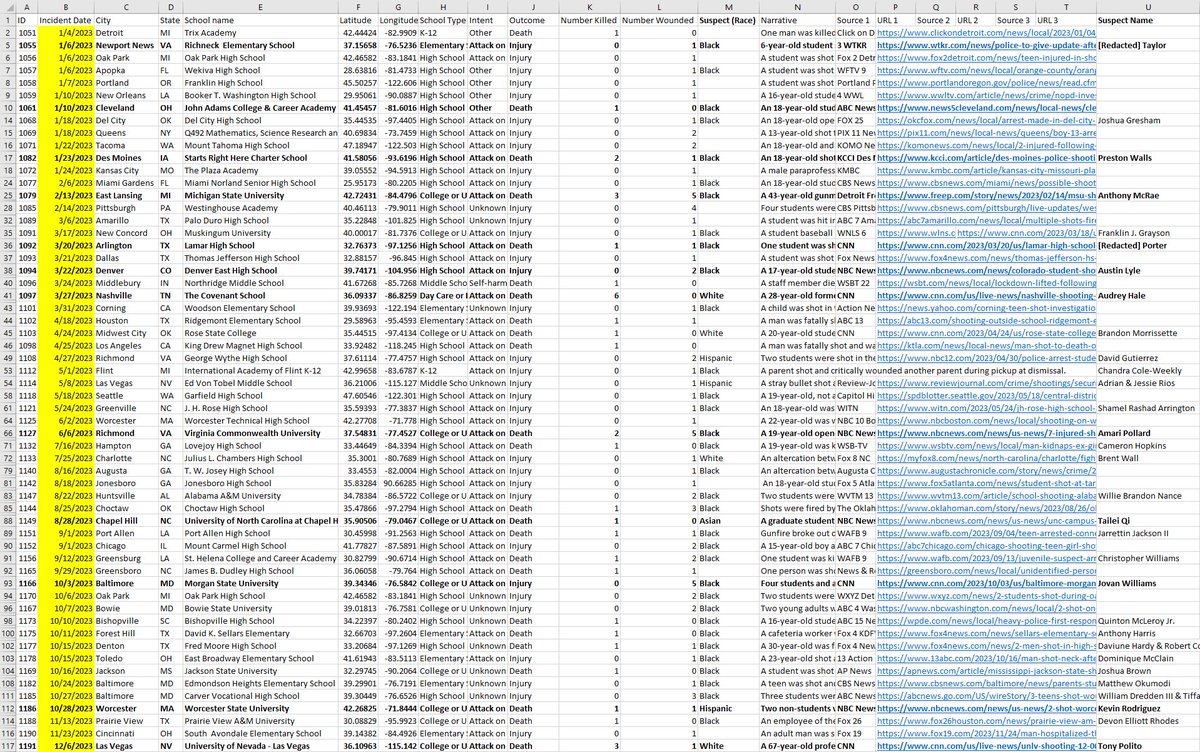The width and height of the screenshot is (1200, 752).
Task: Open the clickondetroit.com URL link
Action: click(986, 33)
